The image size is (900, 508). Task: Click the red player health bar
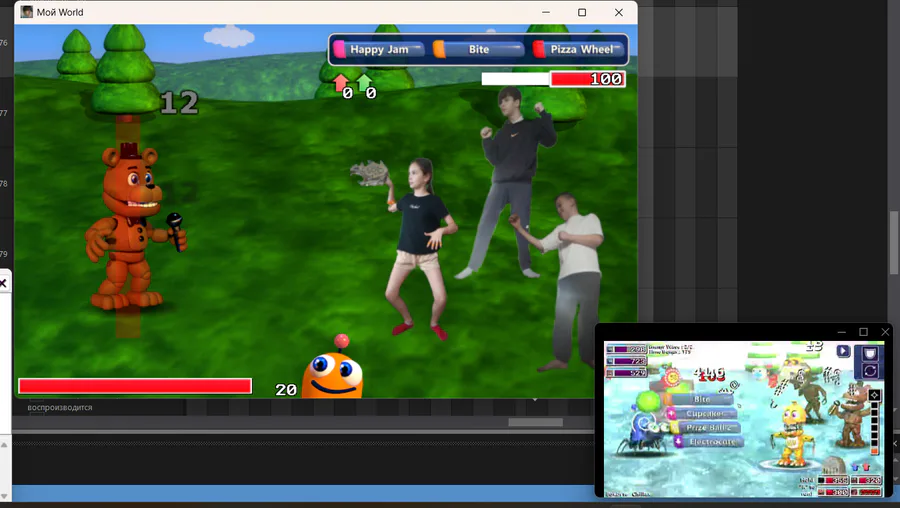(135, 386)
